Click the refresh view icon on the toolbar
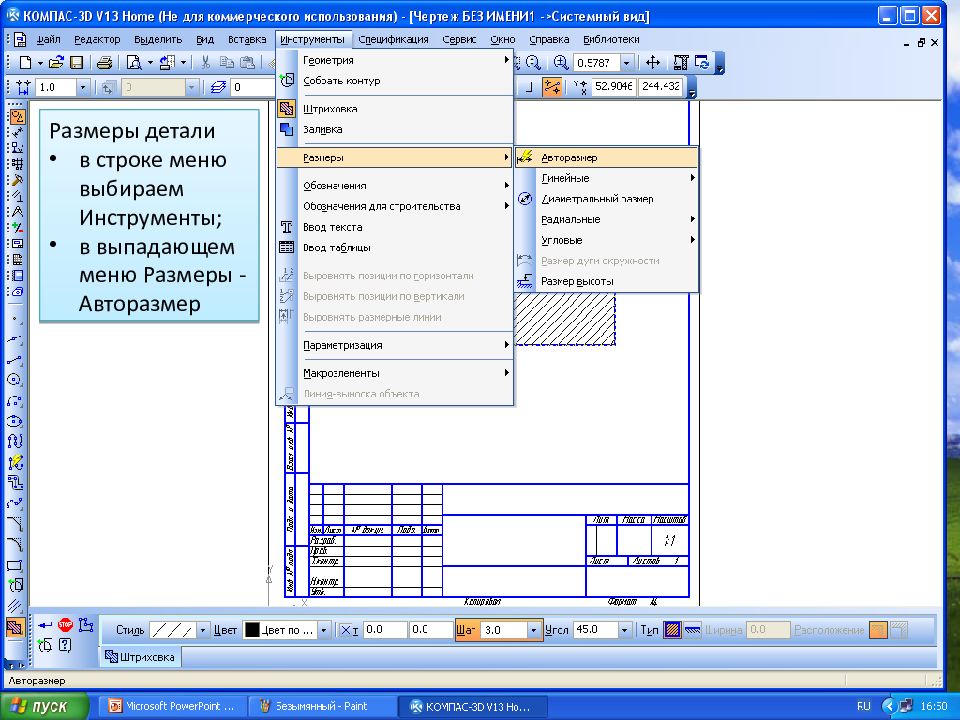The image size is (960, 720). click(x=702, y=62)
